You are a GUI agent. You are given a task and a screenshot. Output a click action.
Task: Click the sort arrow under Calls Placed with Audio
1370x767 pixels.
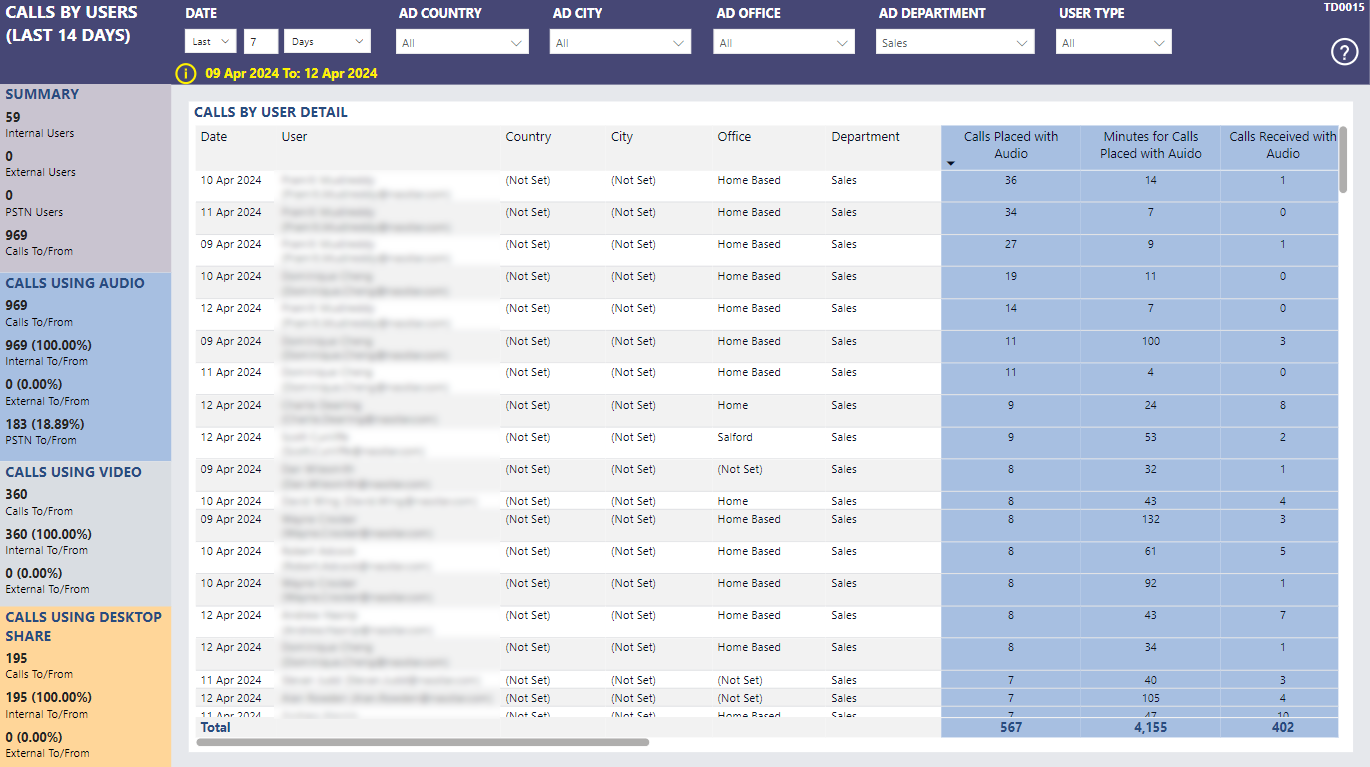[951, 163]
